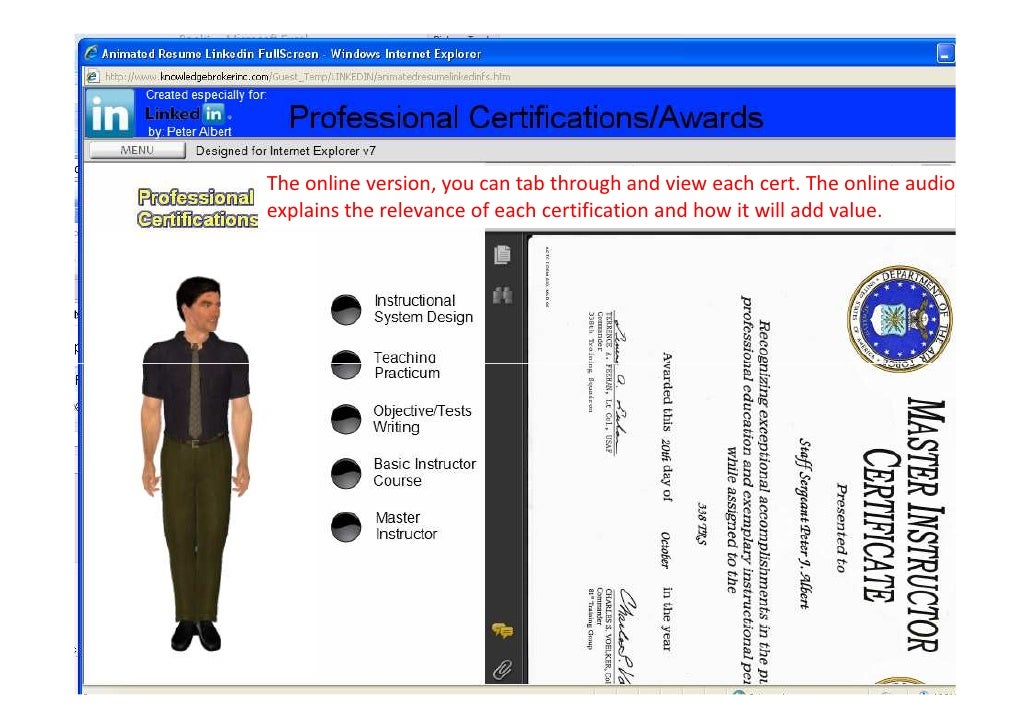Click the Objective/Tests Writing label
Viewport: 1030px width, 728px height.
point(422,419)
